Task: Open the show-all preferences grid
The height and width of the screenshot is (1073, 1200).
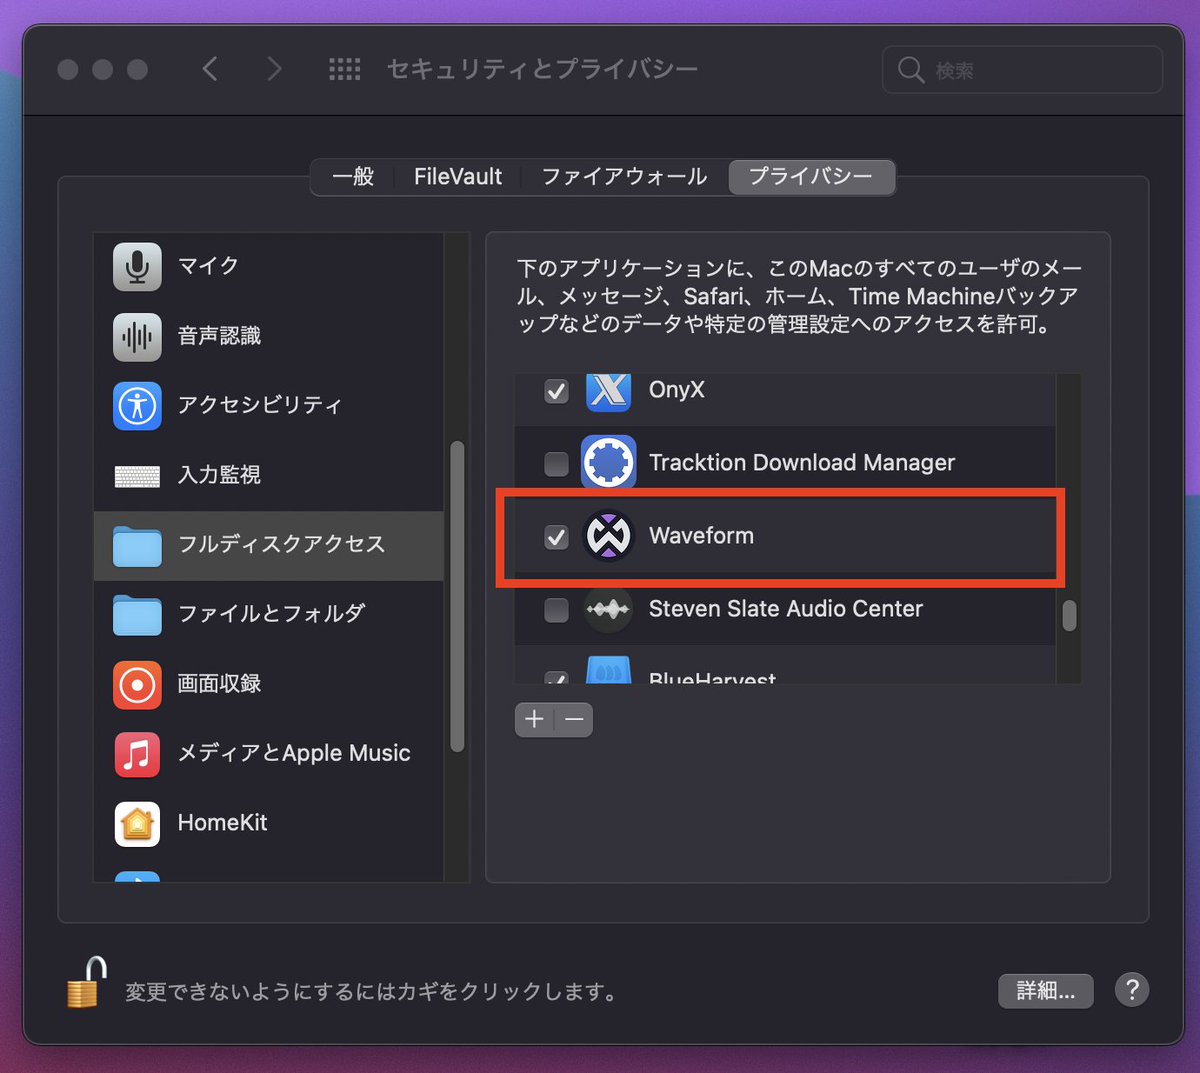Action: pos(344,69)
